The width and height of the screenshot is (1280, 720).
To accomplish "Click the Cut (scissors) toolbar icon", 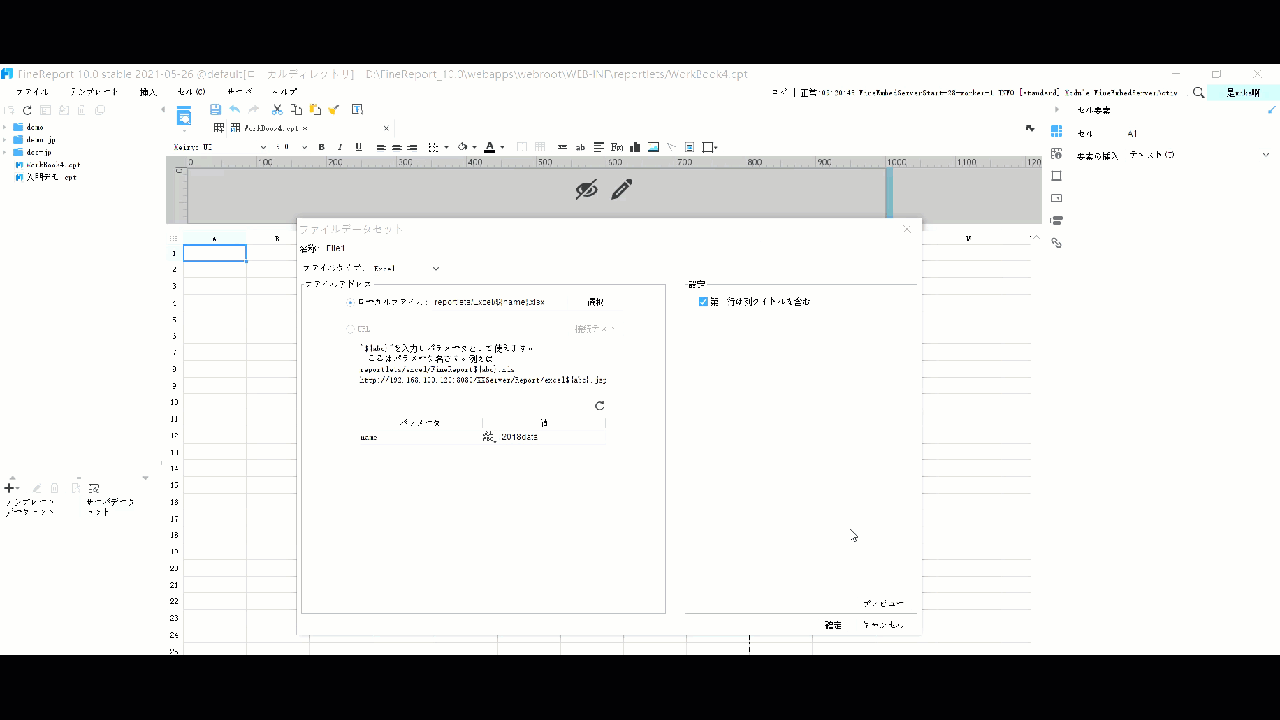I will (x=277, y=110).
